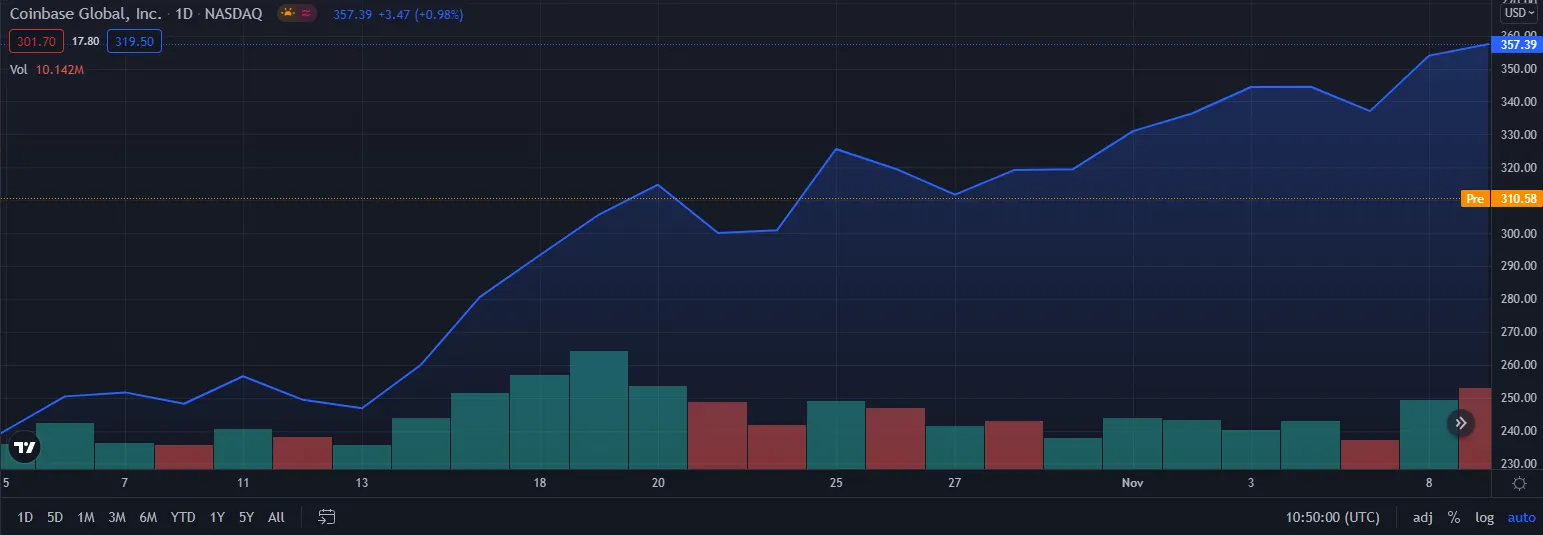This screenshot has width=1543, height=535.
Task: Click the 230.00 price axis label
Action: tap(1517, 464)
